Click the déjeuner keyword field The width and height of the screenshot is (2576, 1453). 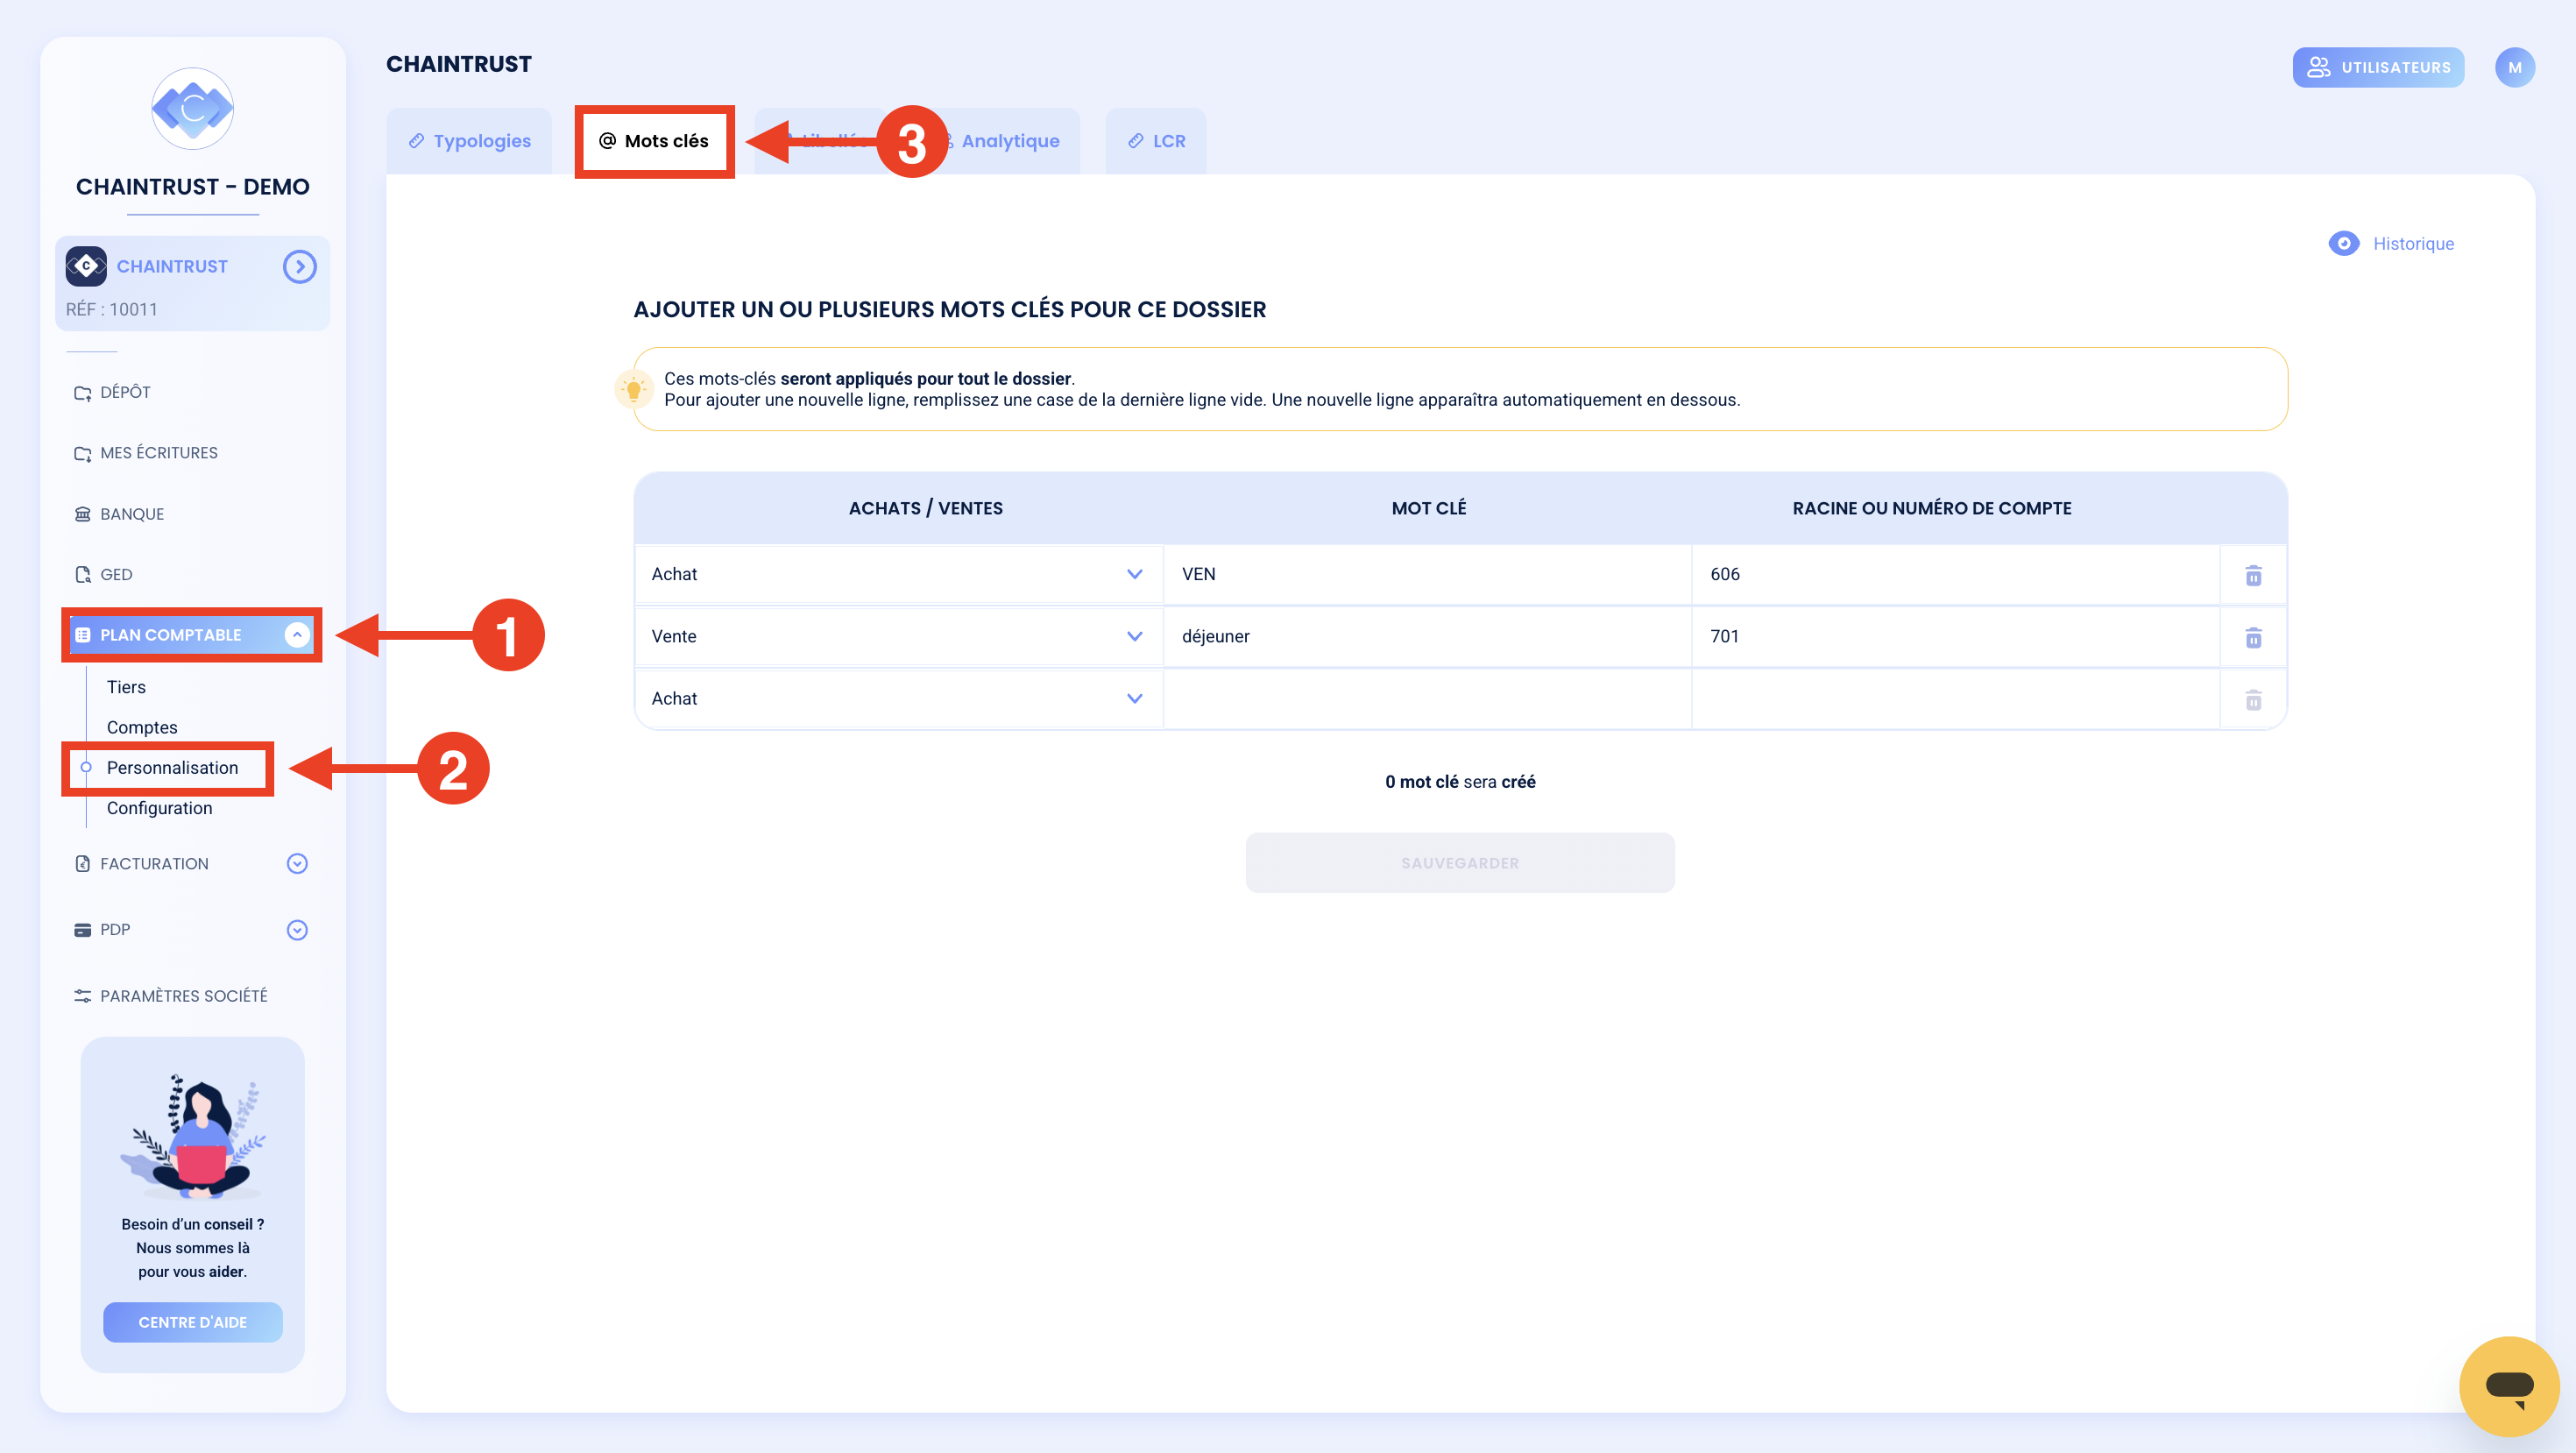click(x=1428, y=636)
